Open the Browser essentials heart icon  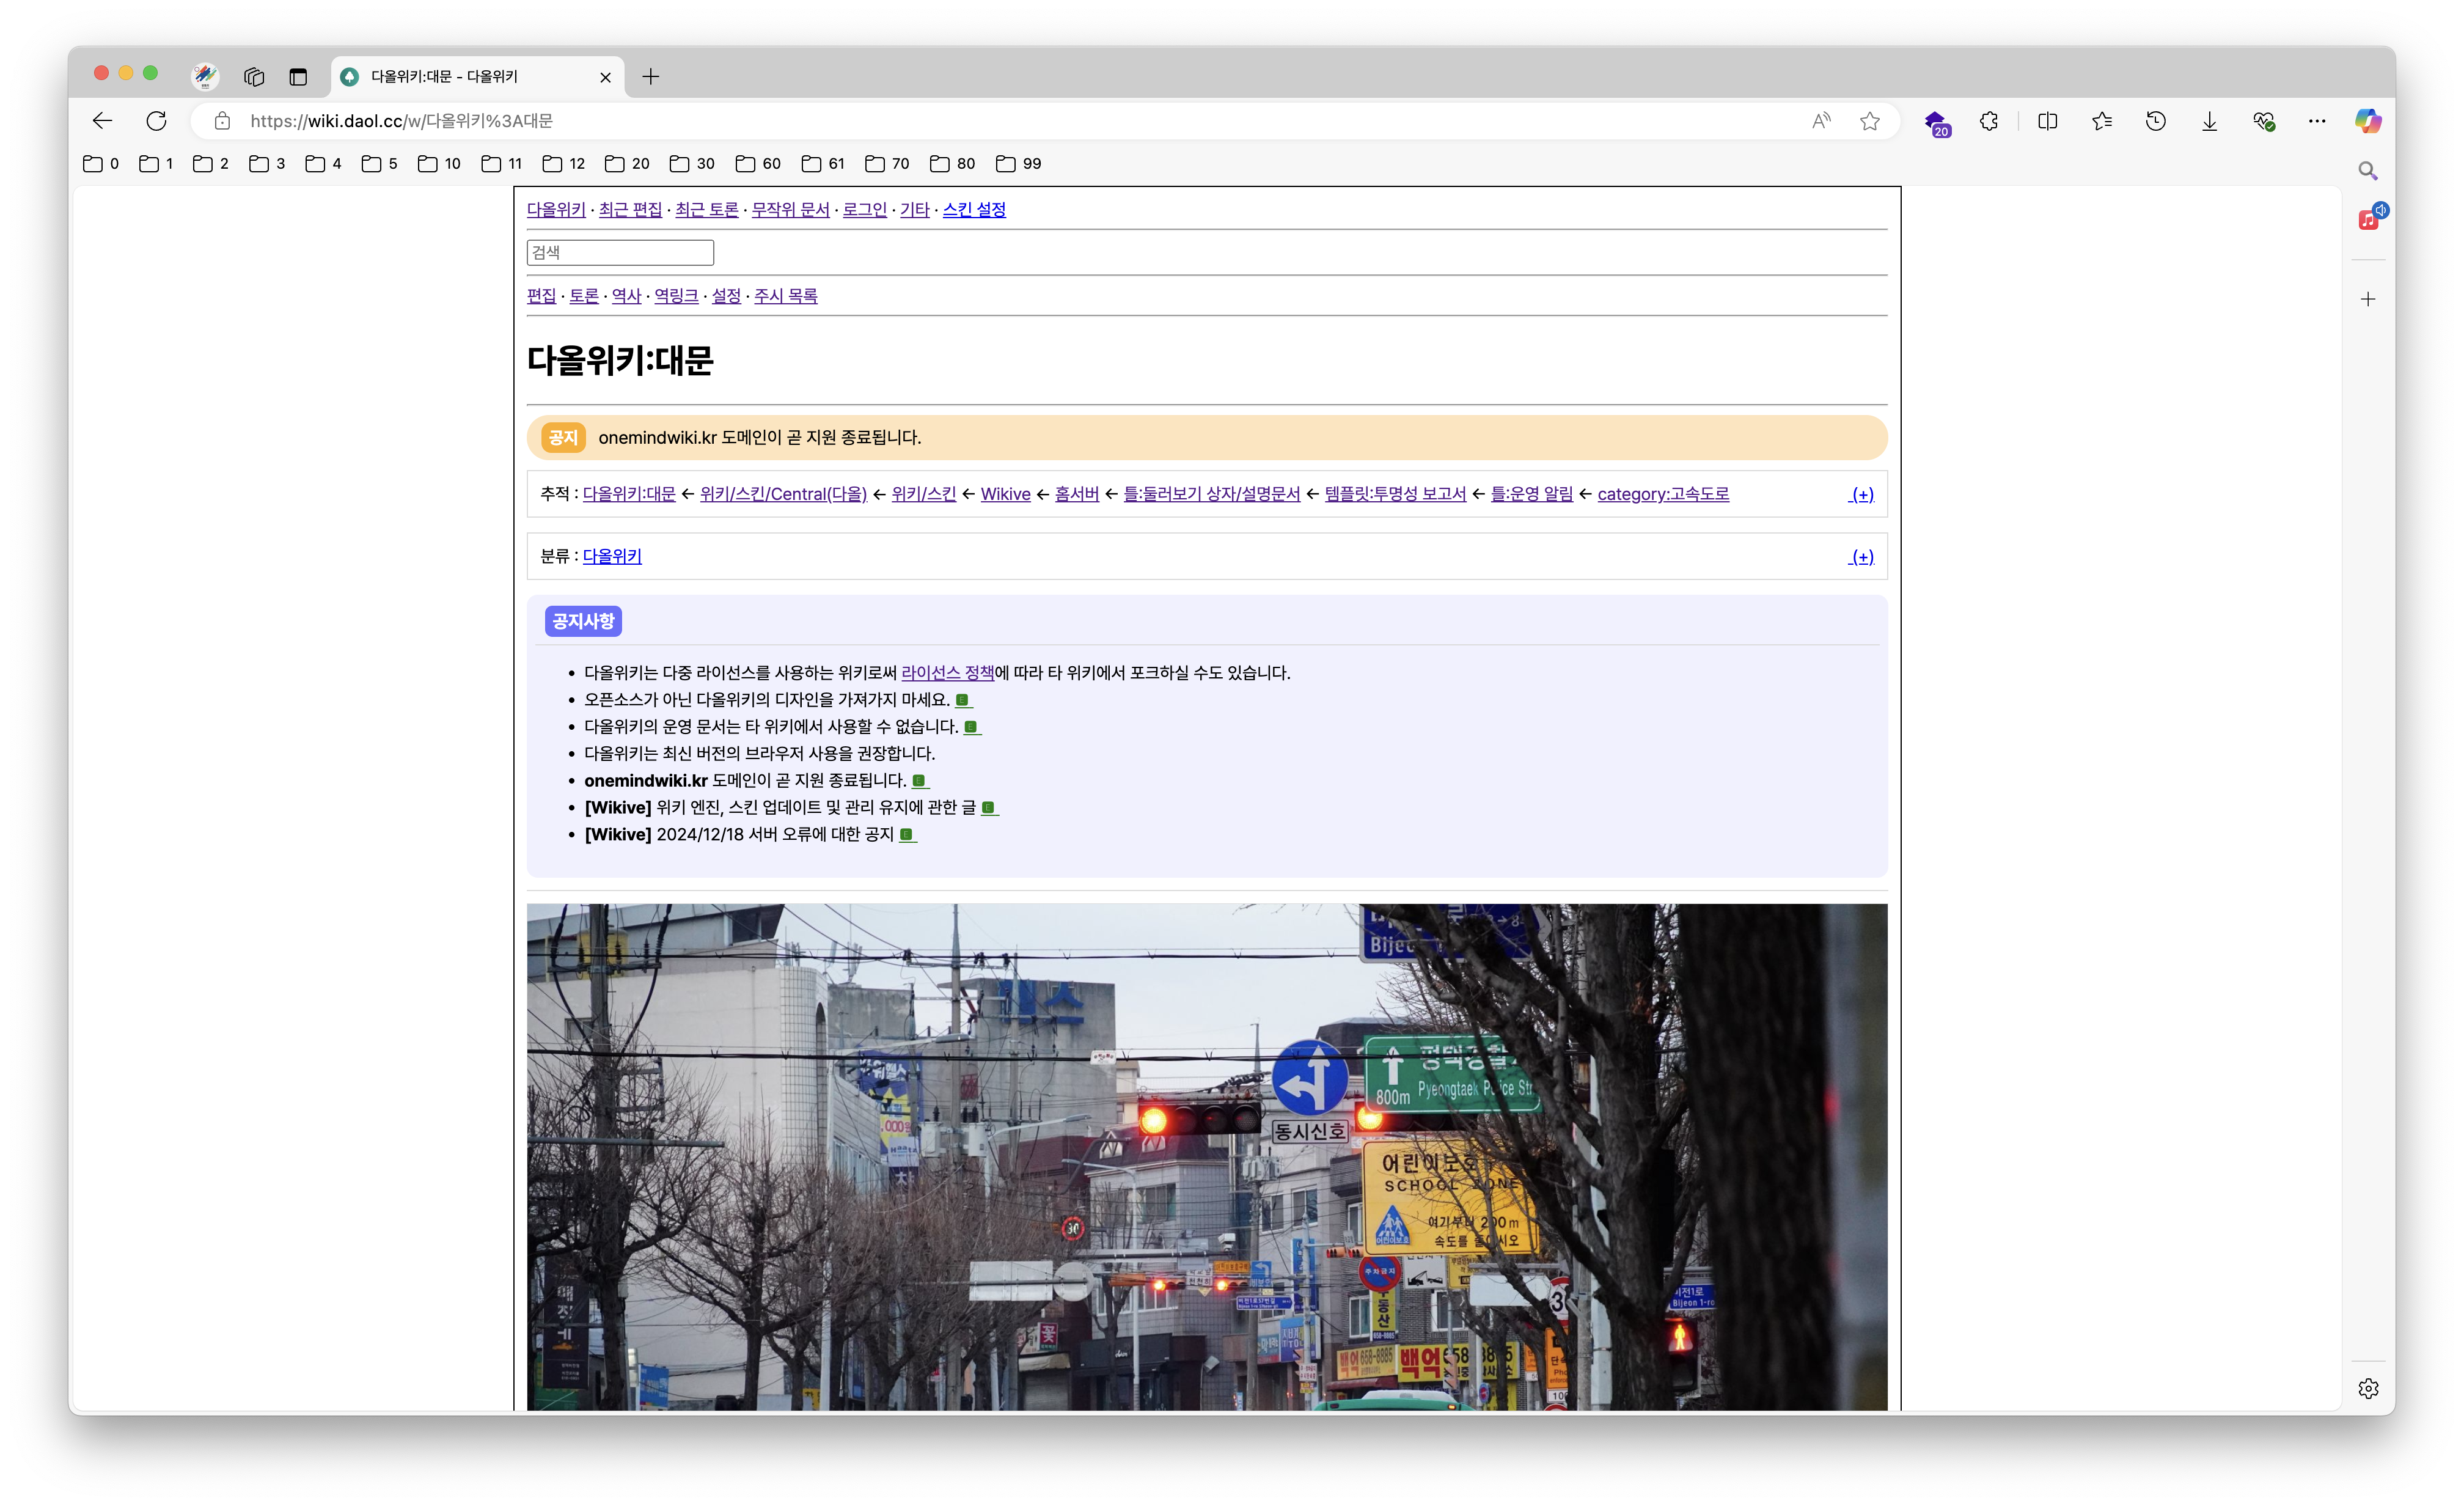[x=2264, y=121]
